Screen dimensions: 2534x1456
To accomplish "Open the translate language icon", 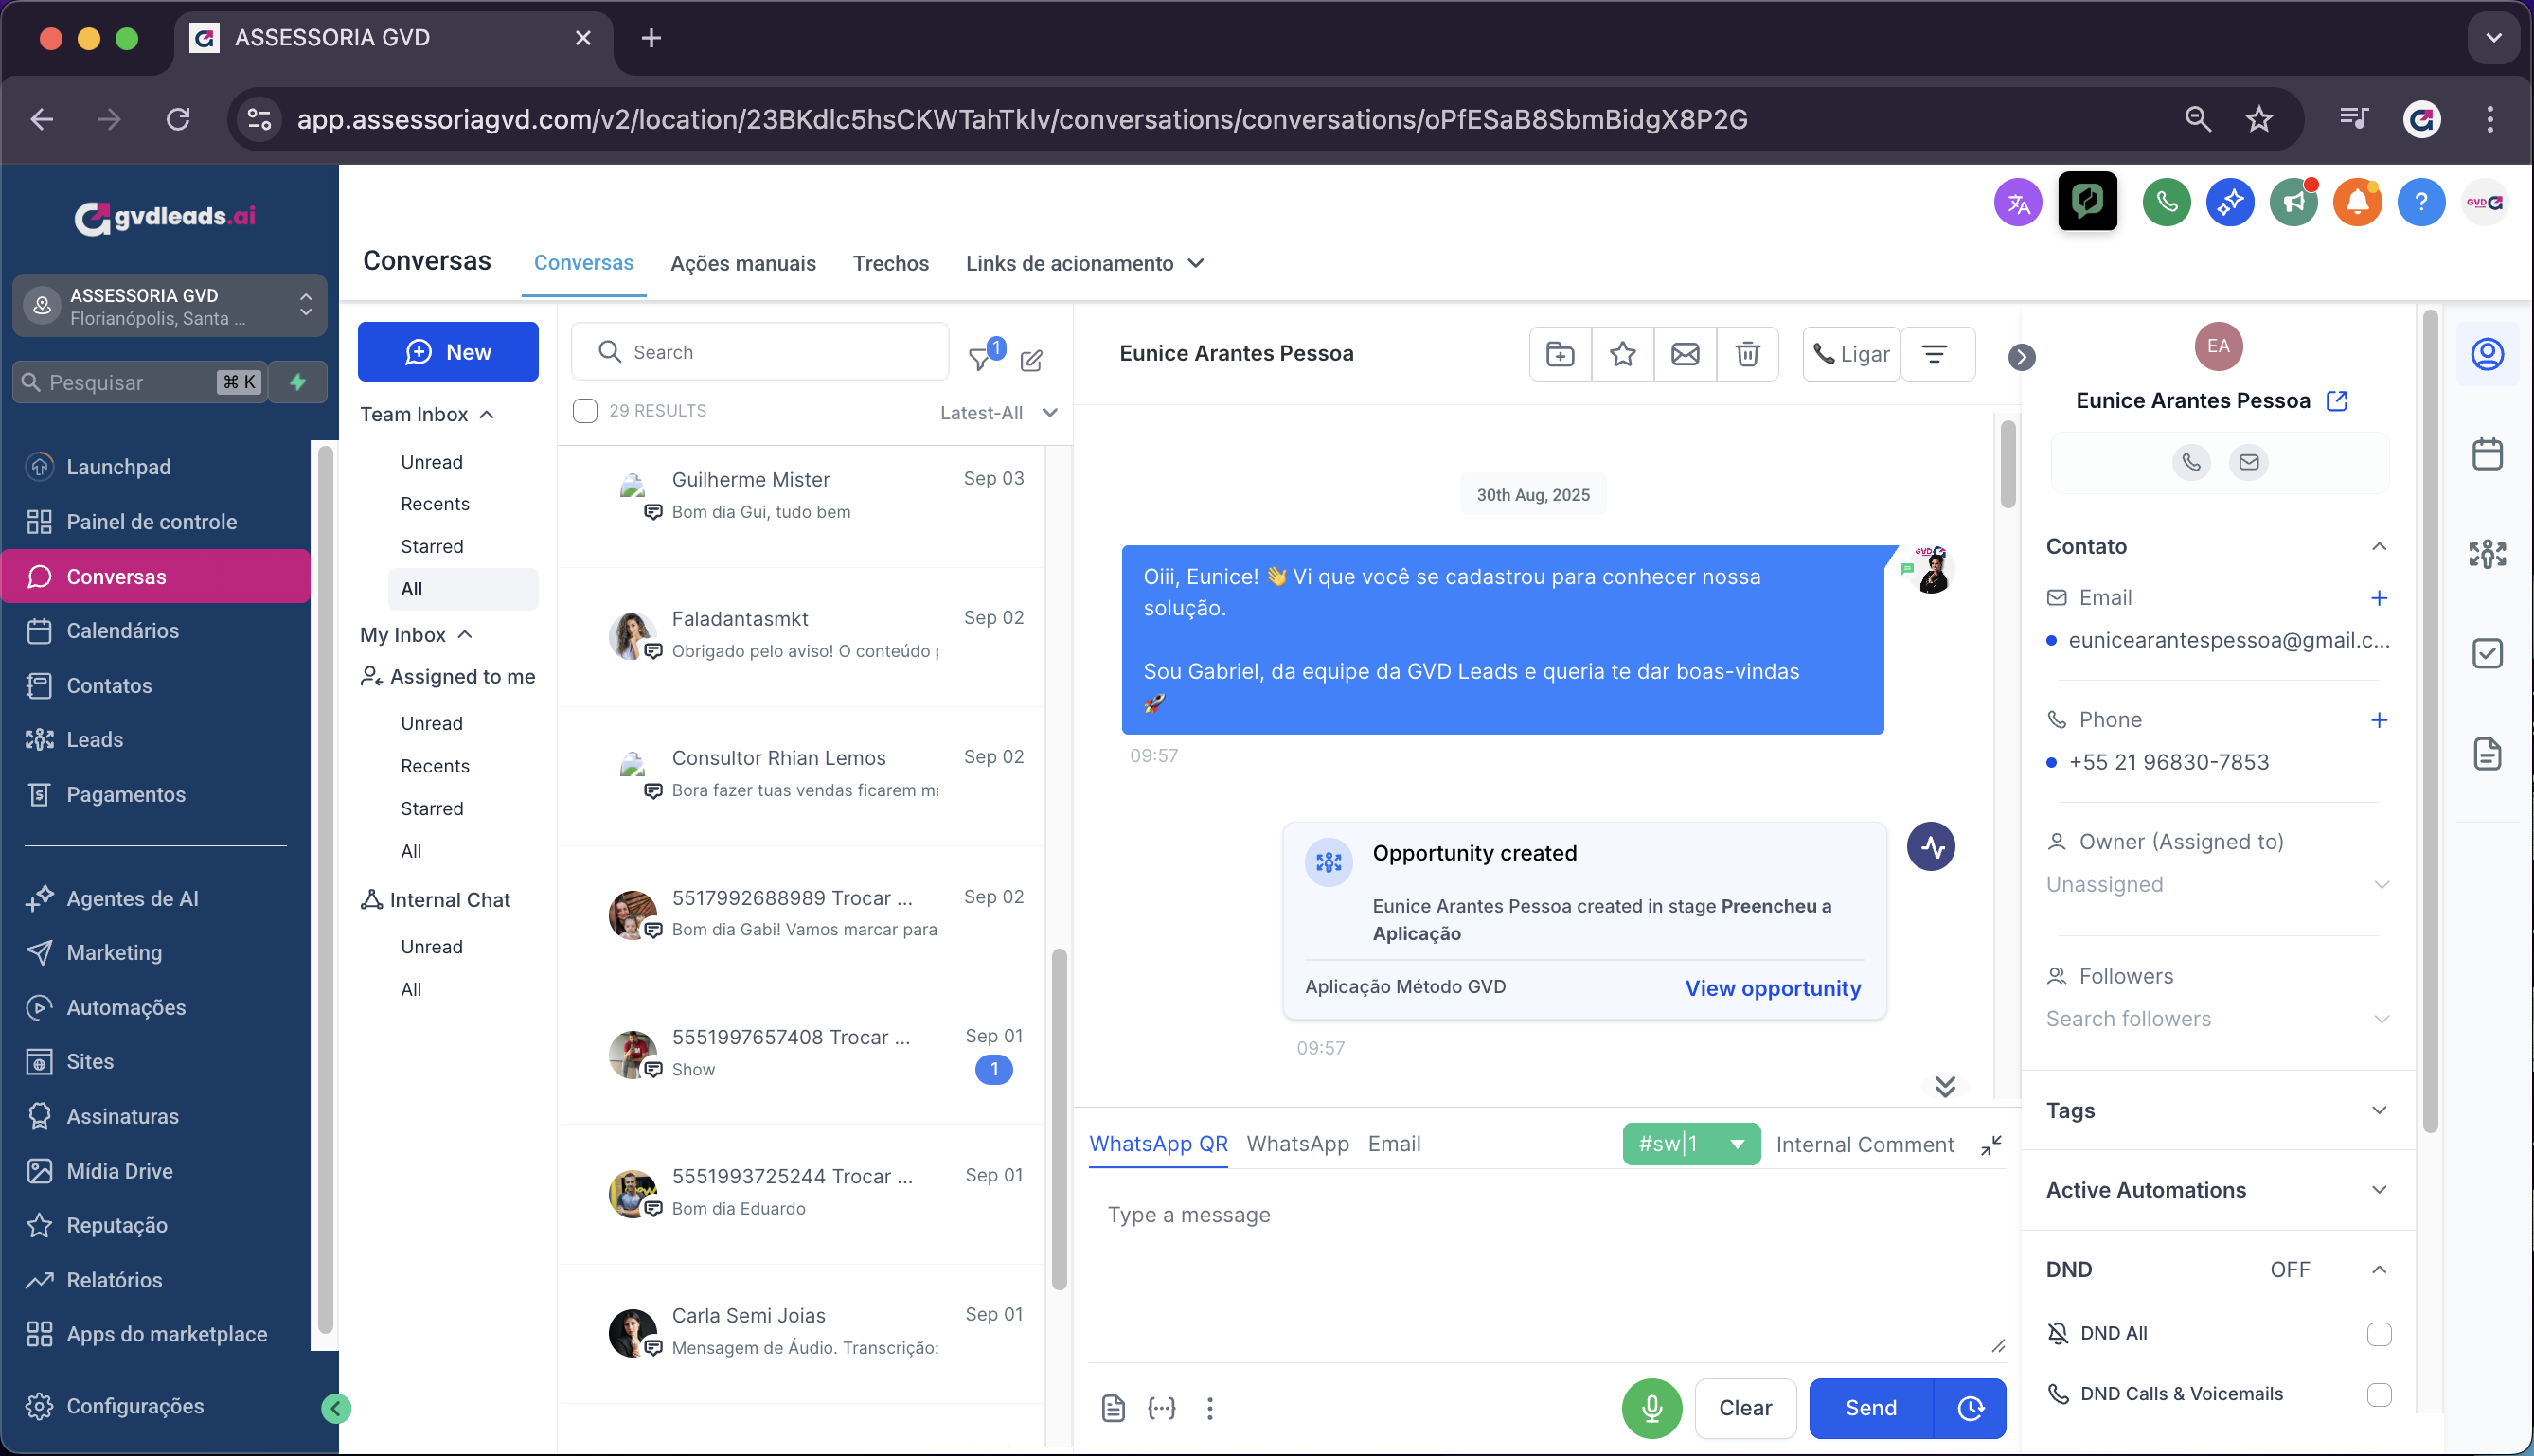I will (x=2017, y=203).
